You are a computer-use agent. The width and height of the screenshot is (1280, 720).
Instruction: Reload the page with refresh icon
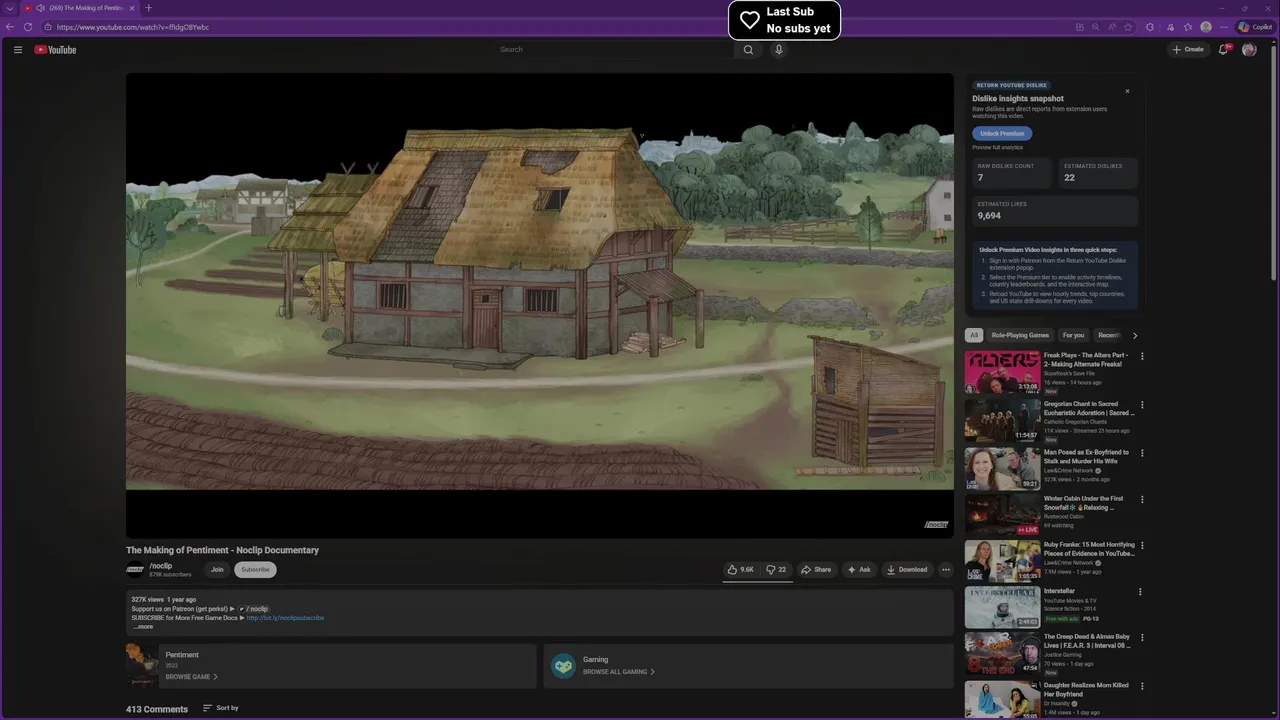pyautogui.click(x=28, y=27)
